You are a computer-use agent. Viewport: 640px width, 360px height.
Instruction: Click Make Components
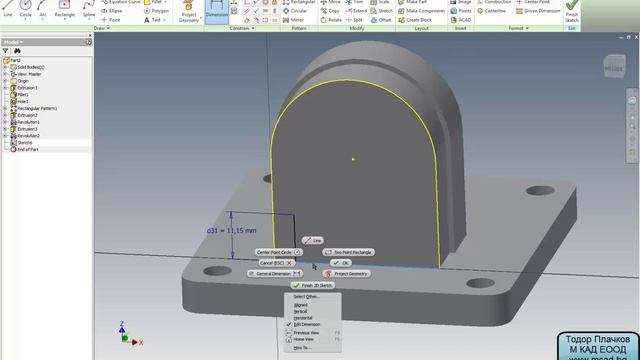422,11
